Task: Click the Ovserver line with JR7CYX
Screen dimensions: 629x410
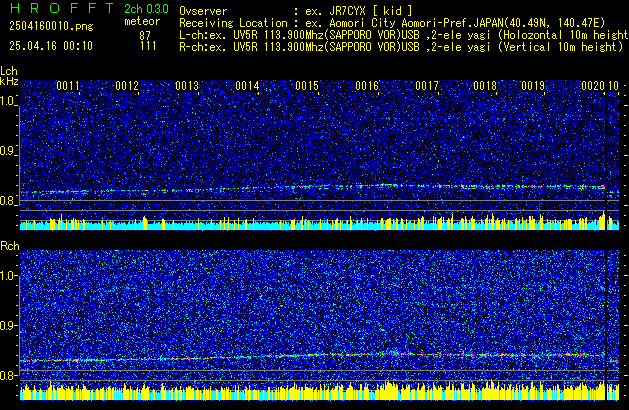Action: pyautogui.click(x=296, y=11)
